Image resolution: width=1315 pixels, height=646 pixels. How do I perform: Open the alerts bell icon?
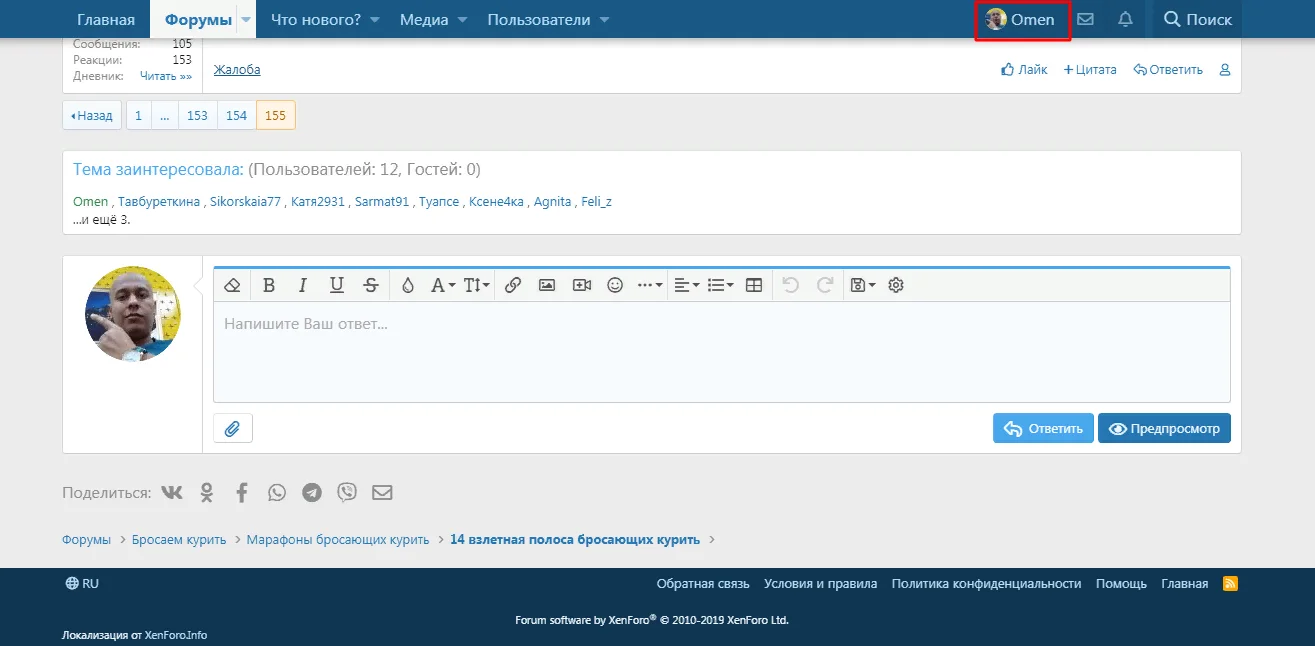1125,19
